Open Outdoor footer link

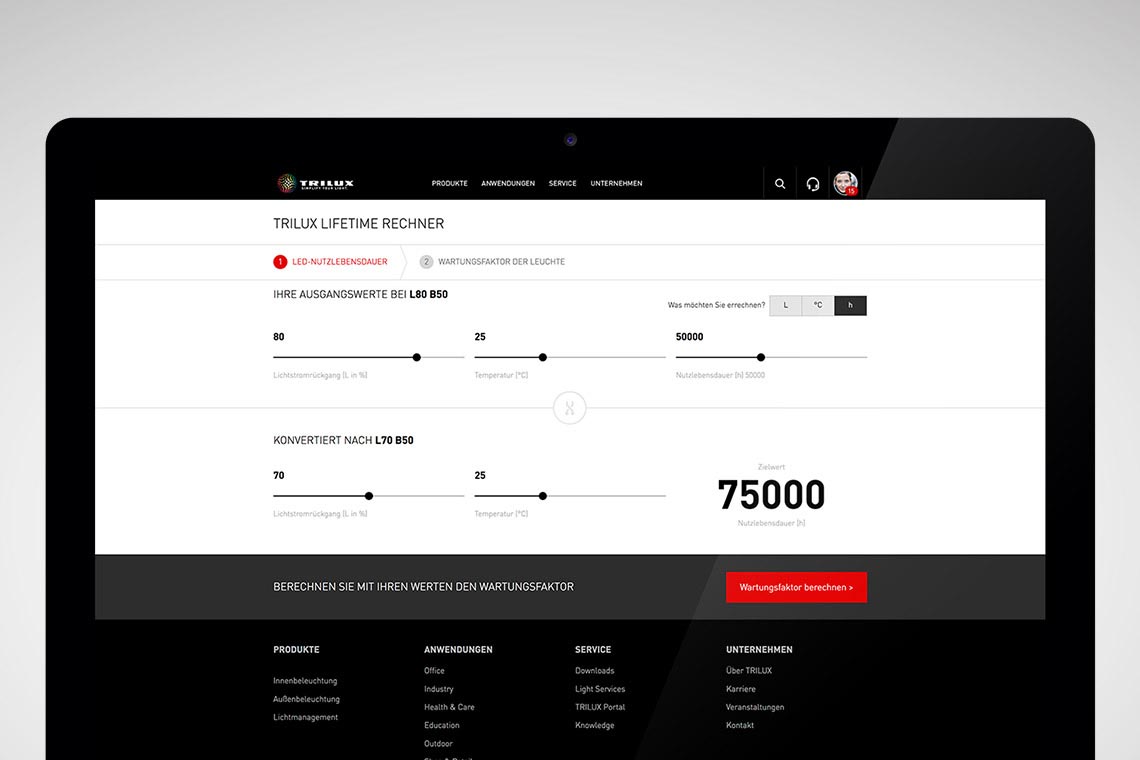pos(438,743)
